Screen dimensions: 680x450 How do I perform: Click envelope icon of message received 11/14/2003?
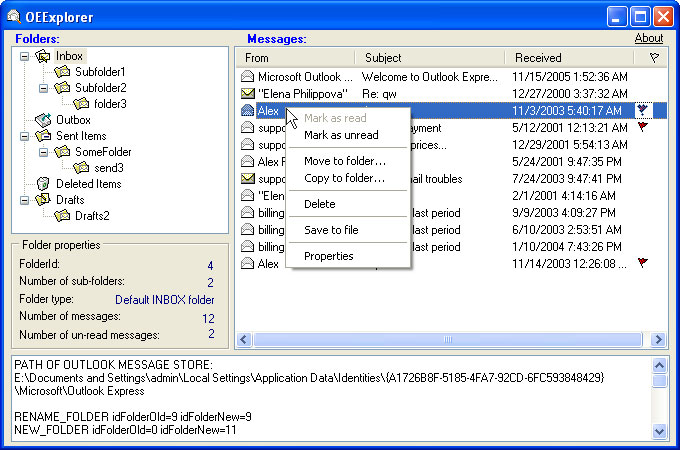[247, 264]
